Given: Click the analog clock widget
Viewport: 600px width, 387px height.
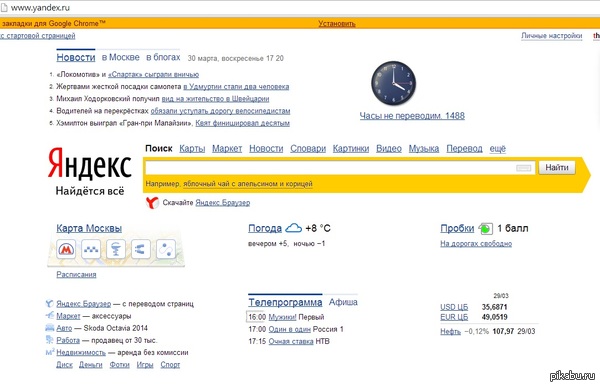Looking at the screenshot, I should point(394,83).
